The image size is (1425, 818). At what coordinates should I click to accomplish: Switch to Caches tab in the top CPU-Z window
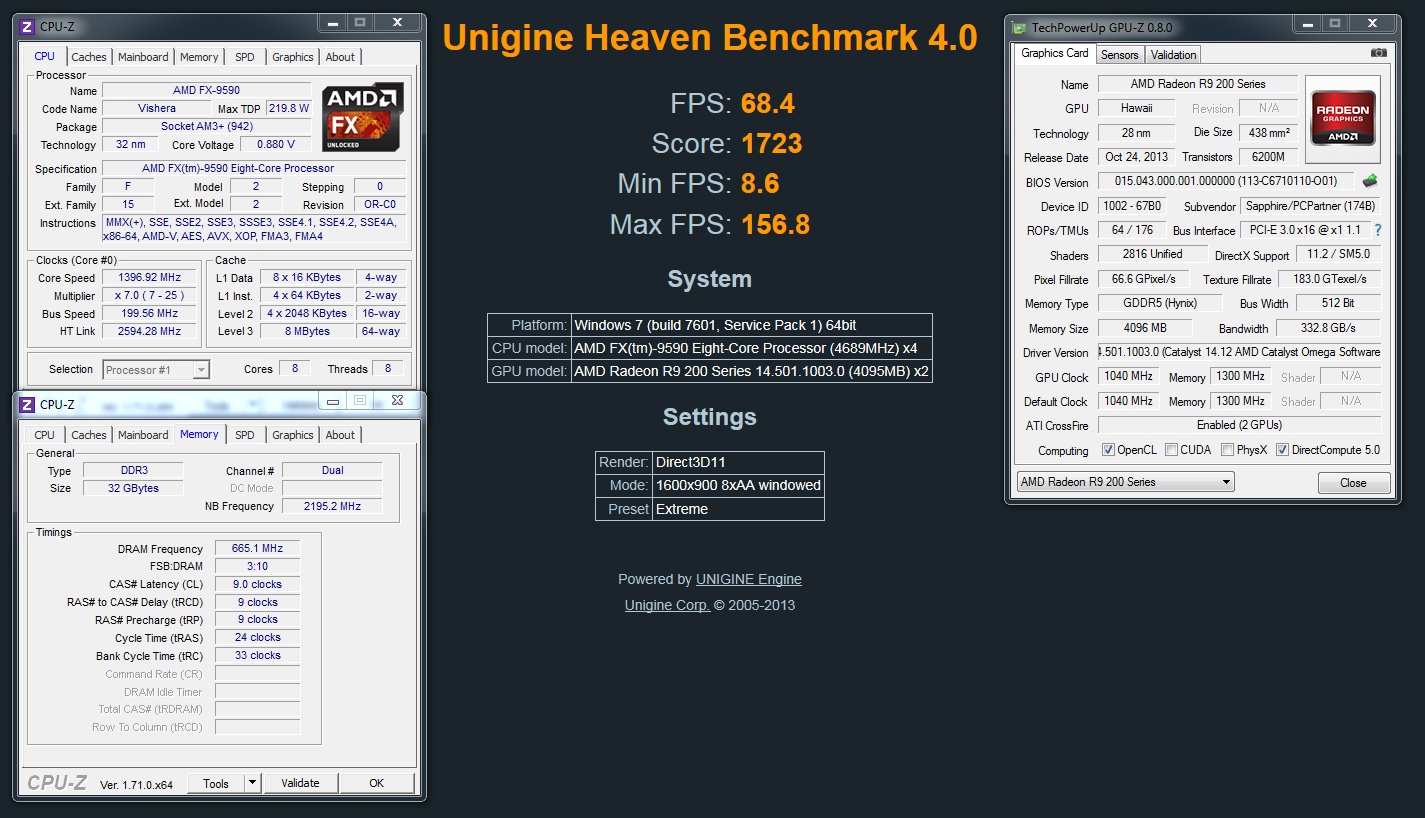click(x=89, y=57)
